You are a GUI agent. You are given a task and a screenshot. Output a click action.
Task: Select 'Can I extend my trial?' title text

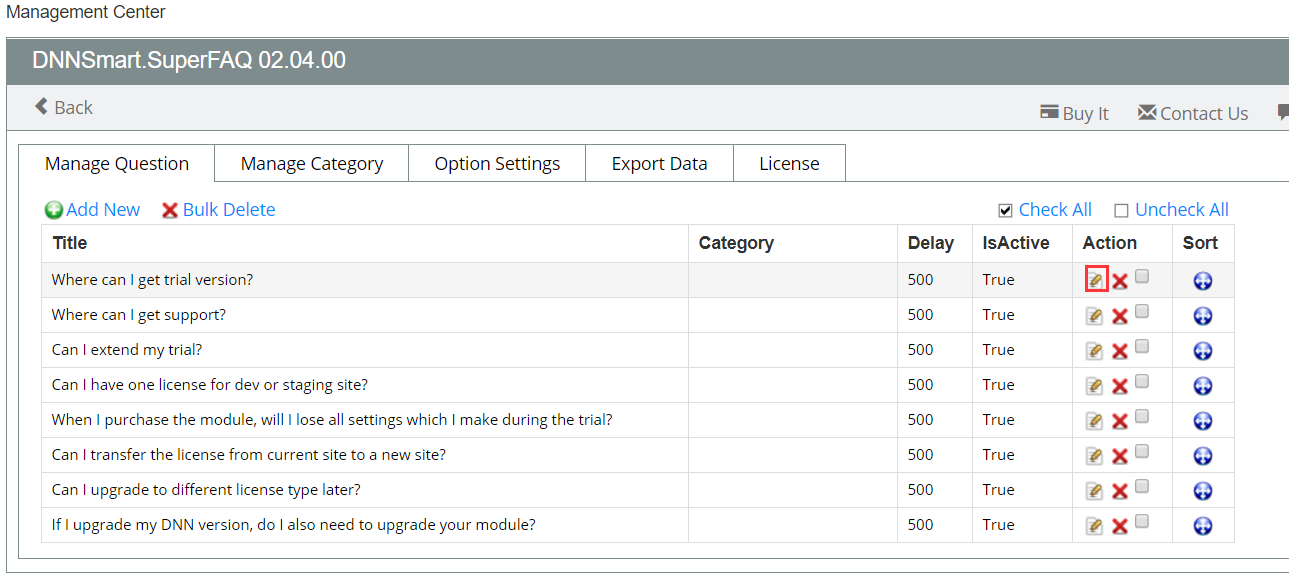[127, 350]
